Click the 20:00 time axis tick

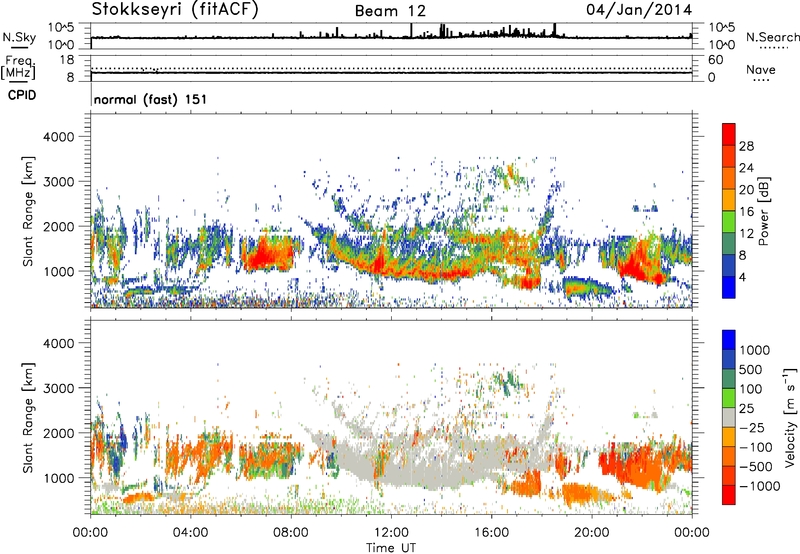(592, 533)
